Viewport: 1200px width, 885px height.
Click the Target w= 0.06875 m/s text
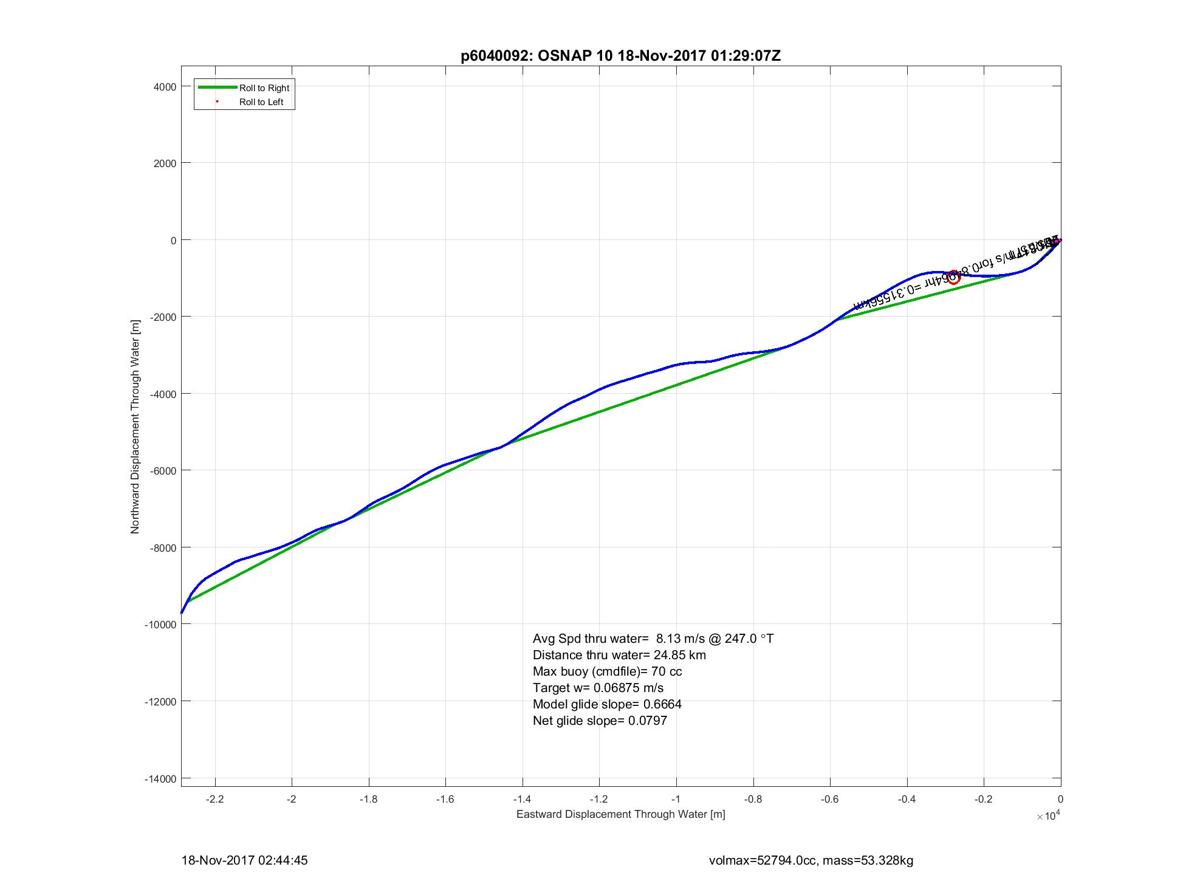click(x=597, y=688)
